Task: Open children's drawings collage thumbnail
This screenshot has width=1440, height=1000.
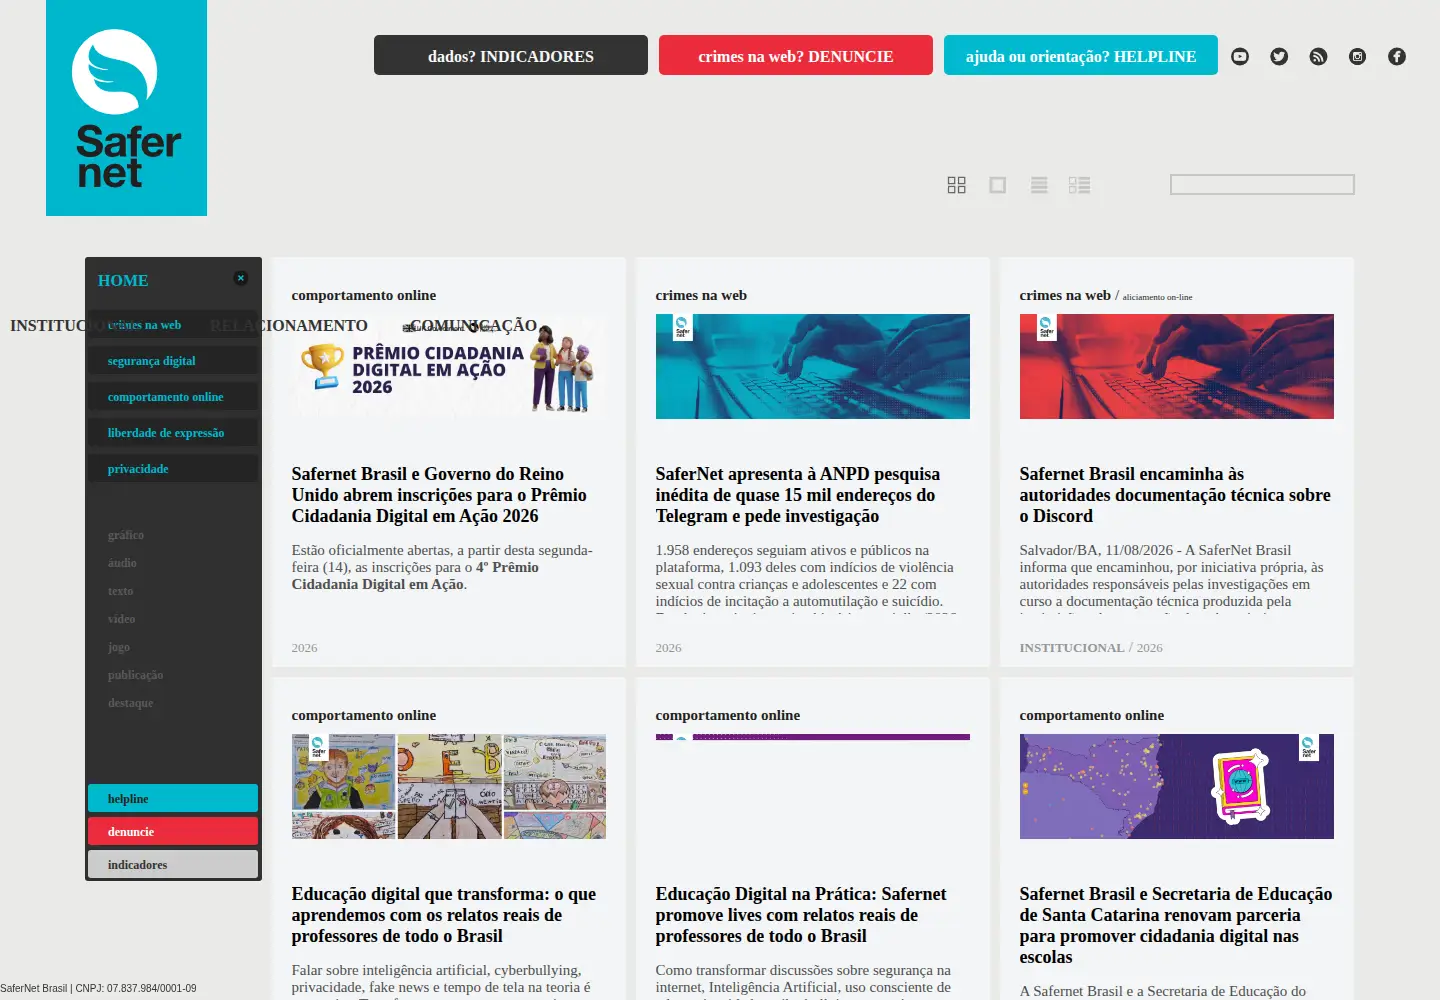Action: click(449, 787)
